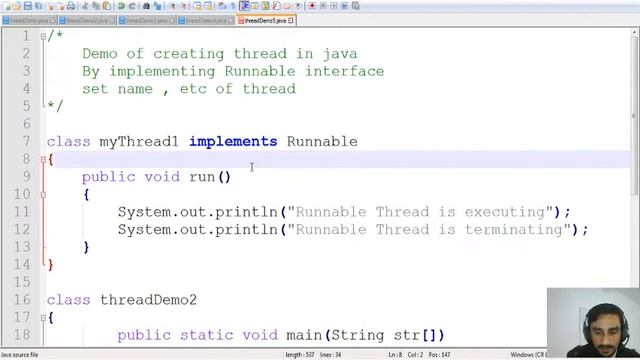Toggle the Function List panel icon

(x=276, y=6)
